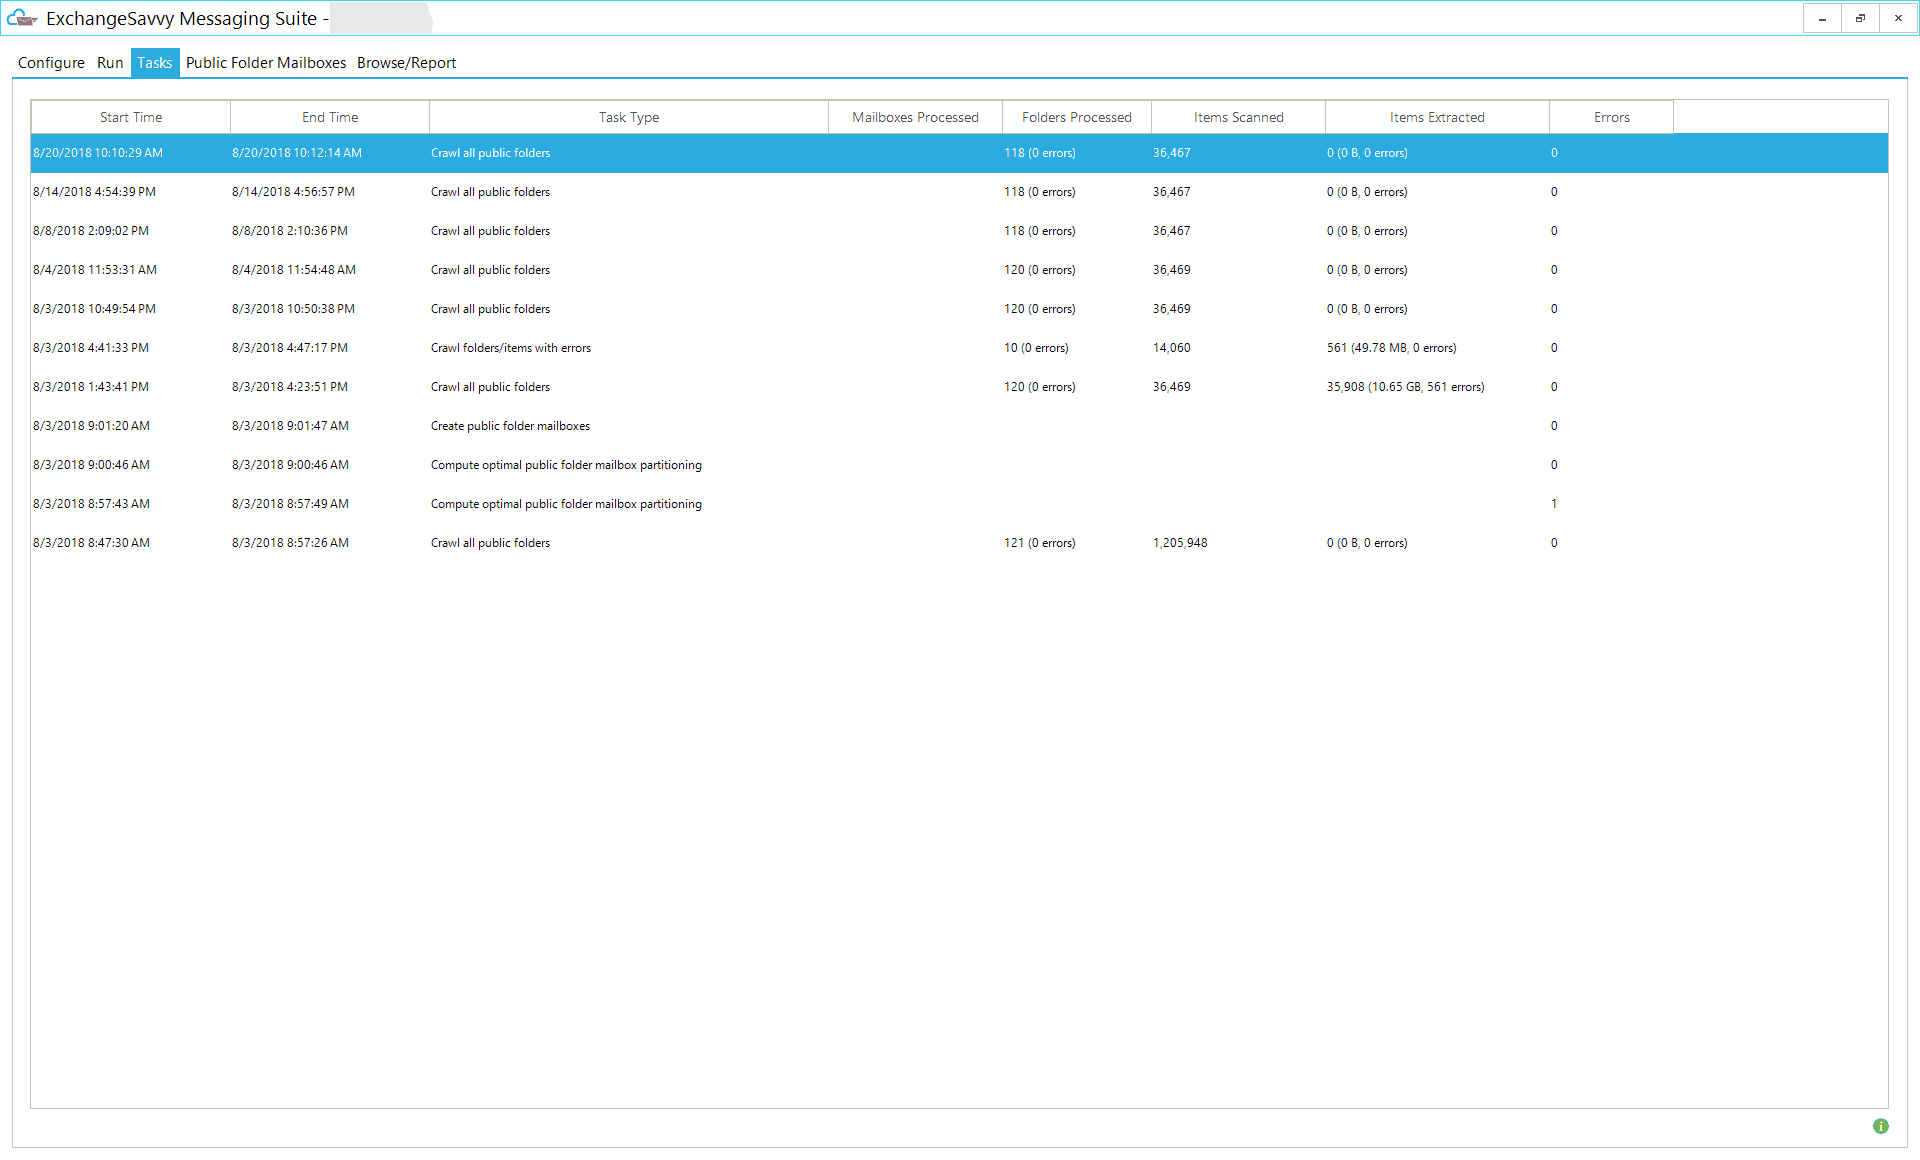Click the ExchangeSavvy app logo icon
The width and height of the screenshot is (1920, 1160).
pos(22,18)
